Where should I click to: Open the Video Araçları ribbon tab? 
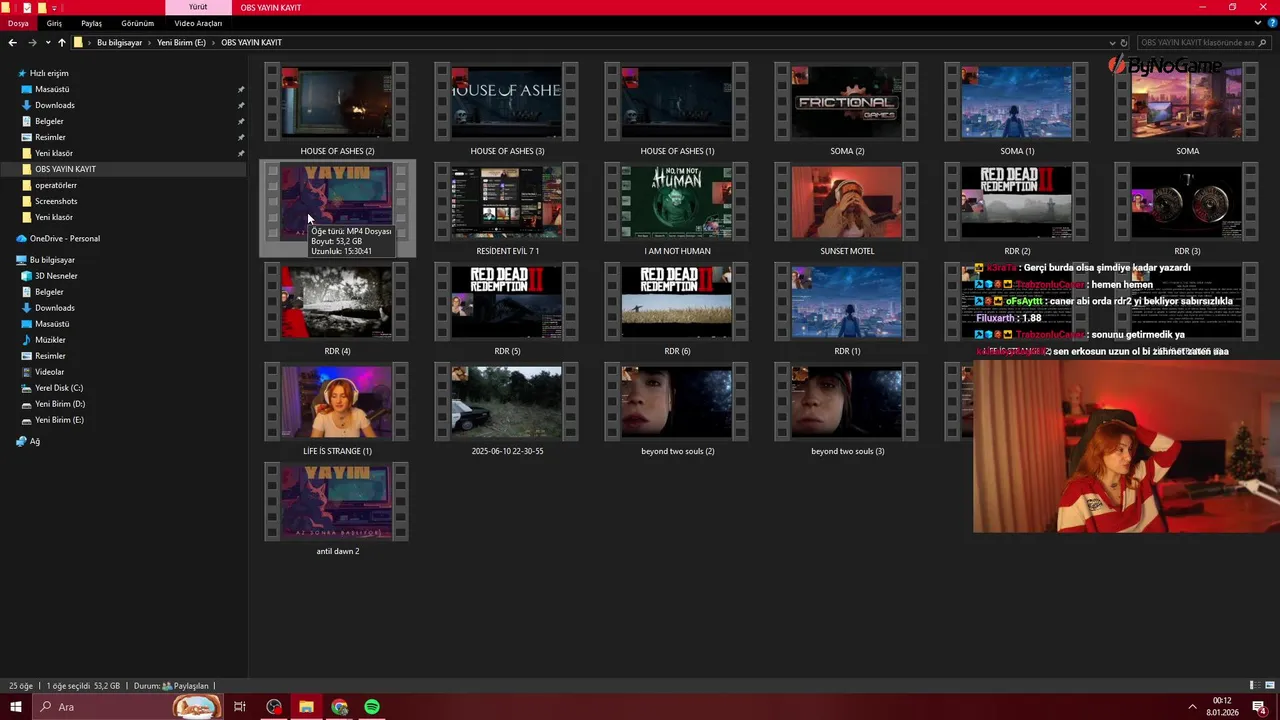click(x=198, y=23)
